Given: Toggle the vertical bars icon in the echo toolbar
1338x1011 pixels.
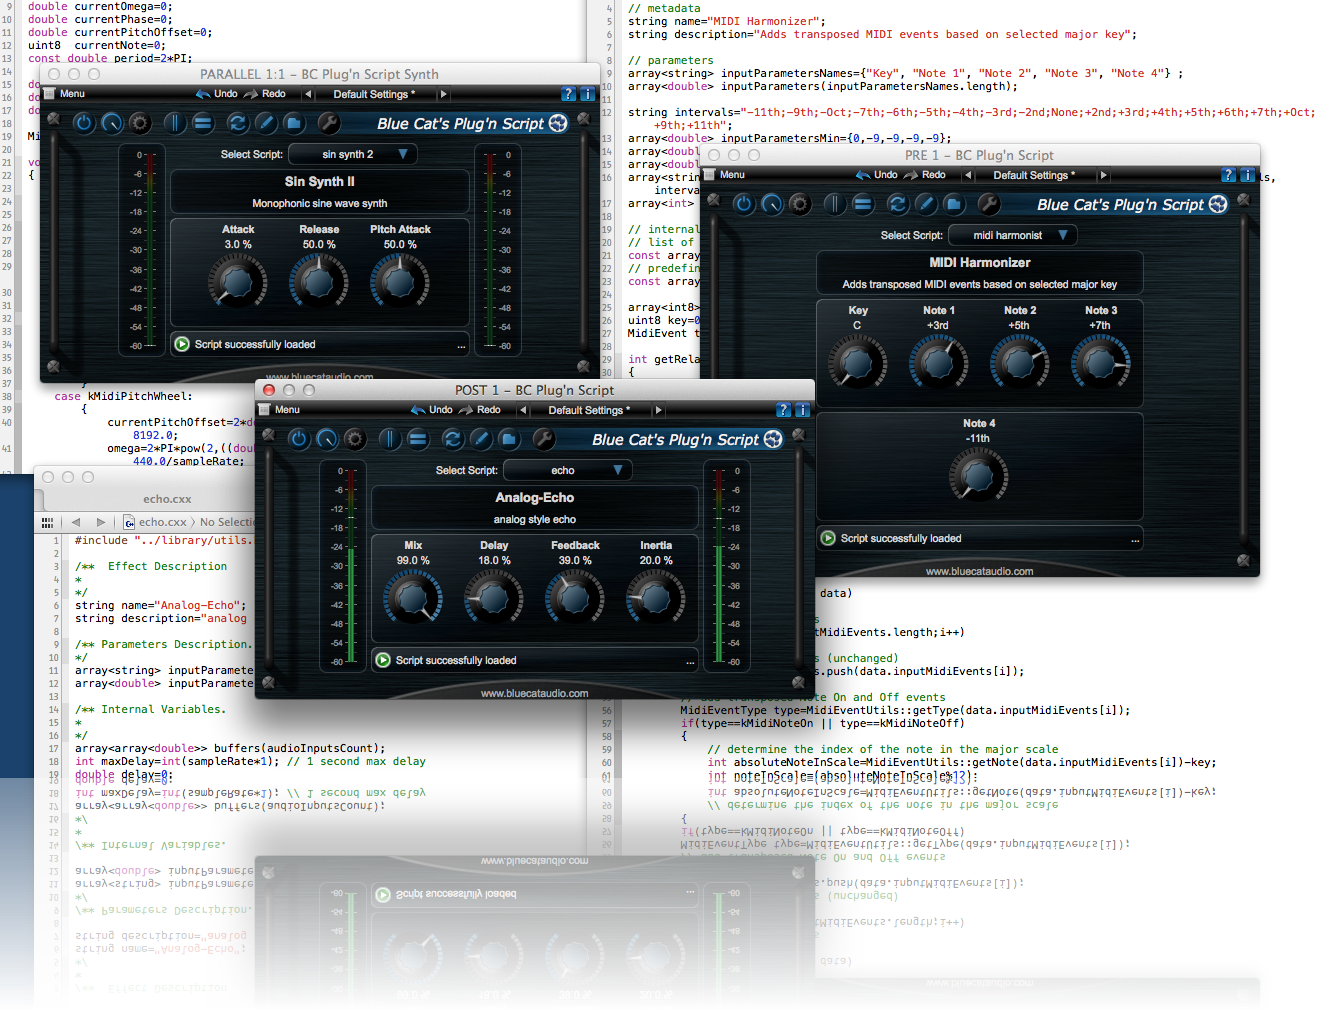Looking at the screenshot, I should click(389, 439).
